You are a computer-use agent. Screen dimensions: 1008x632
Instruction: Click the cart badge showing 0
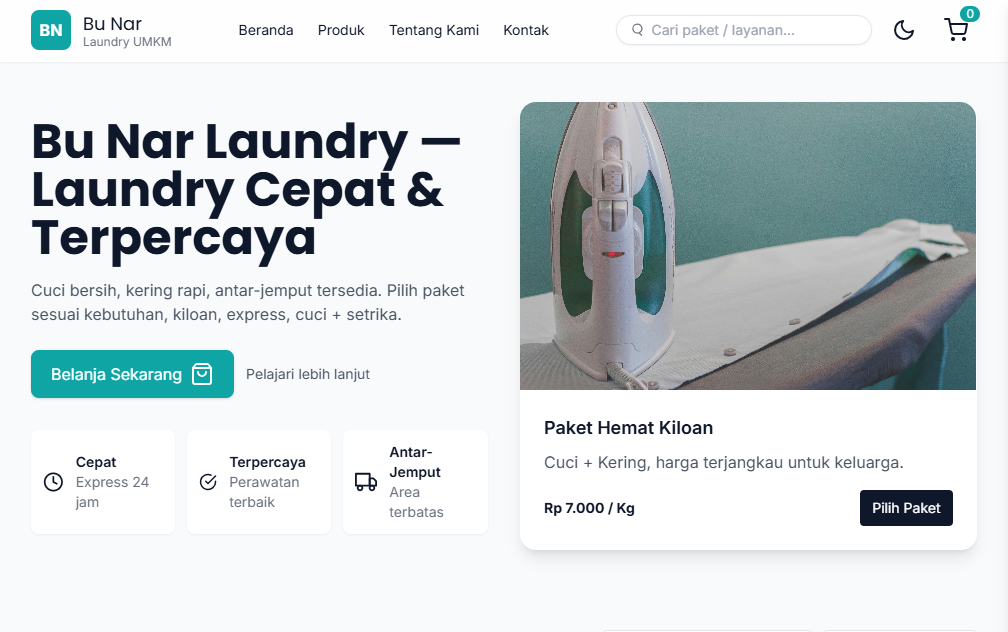pyautogui.click(x=969, y=14)
